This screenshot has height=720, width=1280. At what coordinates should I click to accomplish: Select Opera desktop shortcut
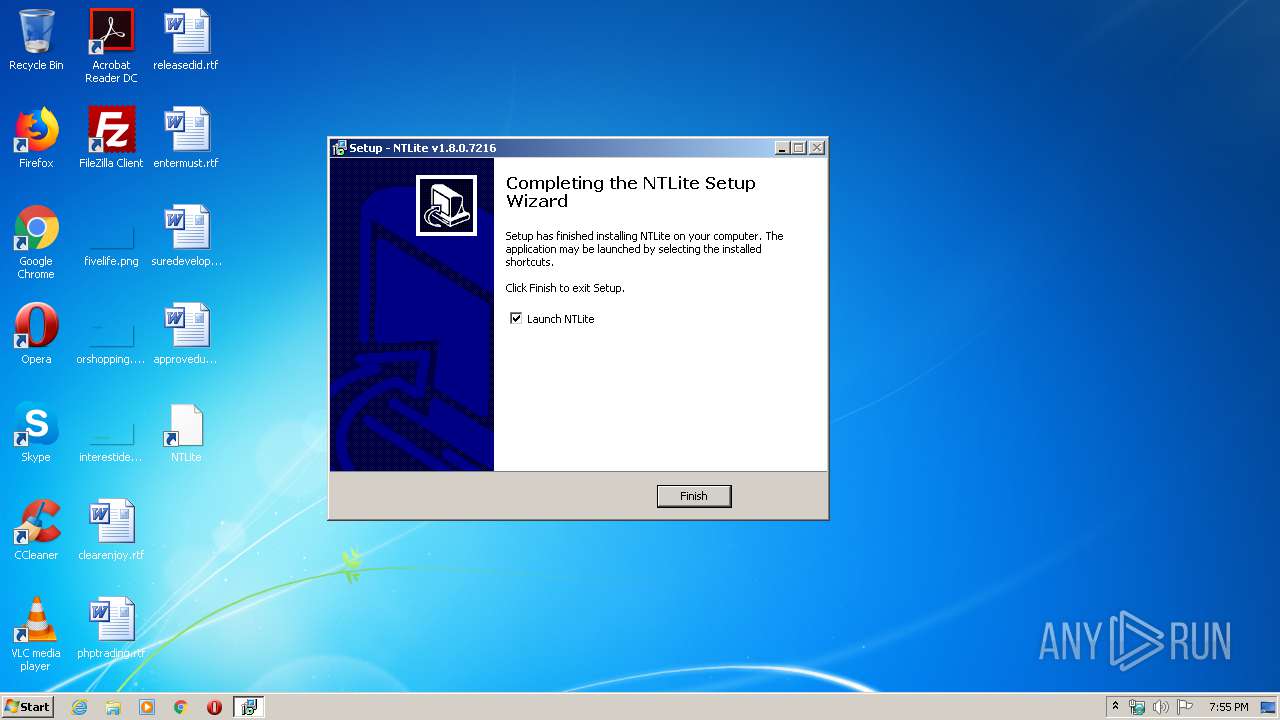pyautogui.click(x=36, y=334)
